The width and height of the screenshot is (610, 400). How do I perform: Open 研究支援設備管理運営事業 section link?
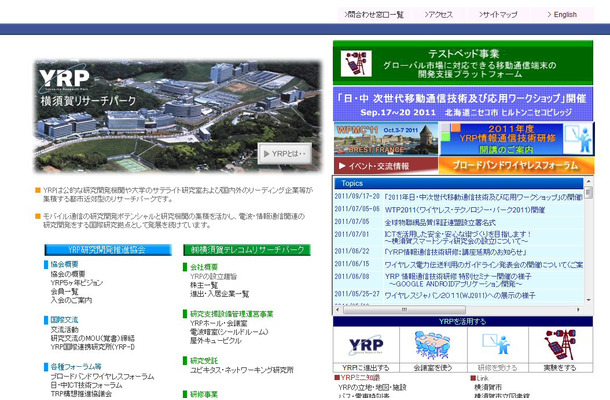click(x=232, y=314)
